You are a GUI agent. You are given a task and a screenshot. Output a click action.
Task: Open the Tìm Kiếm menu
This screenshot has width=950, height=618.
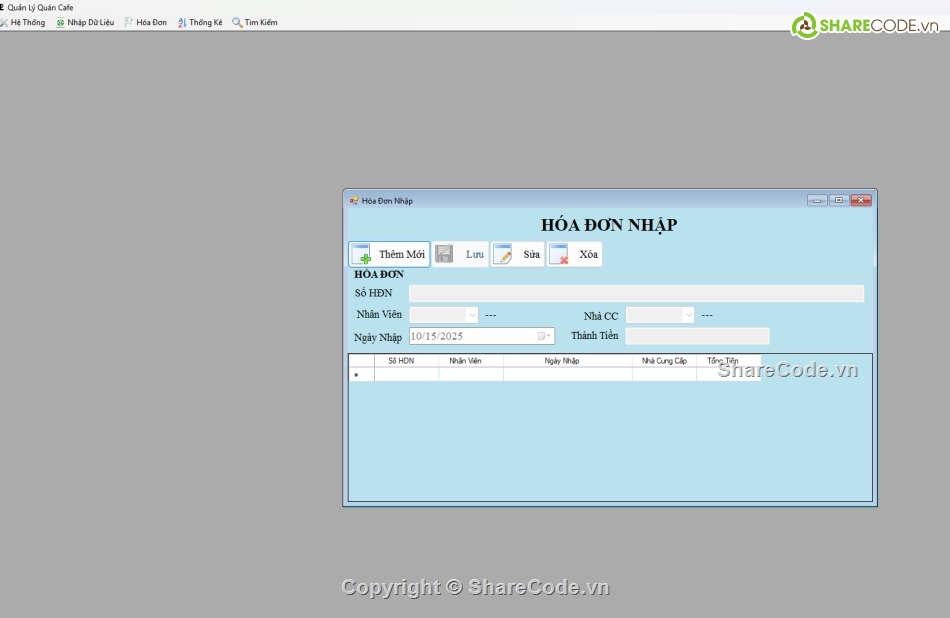pos(255,22)
